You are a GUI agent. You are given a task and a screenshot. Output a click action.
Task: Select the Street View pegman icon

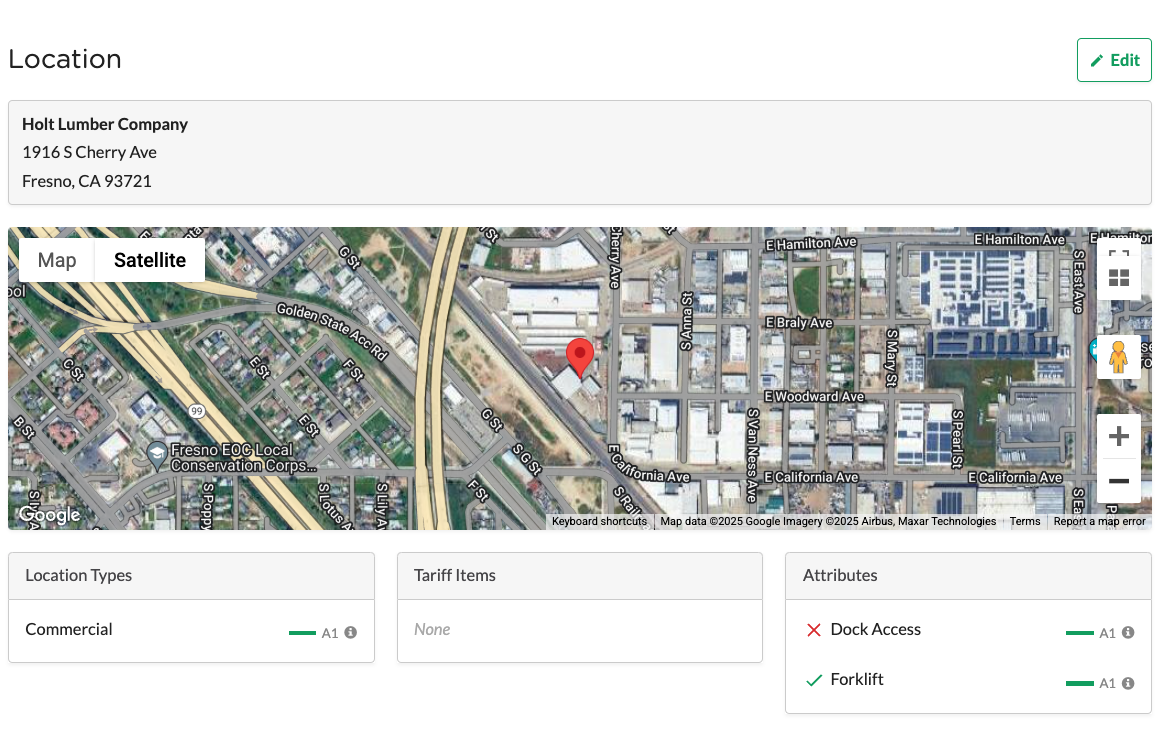pyautogui.click(x=1118, y=357)
